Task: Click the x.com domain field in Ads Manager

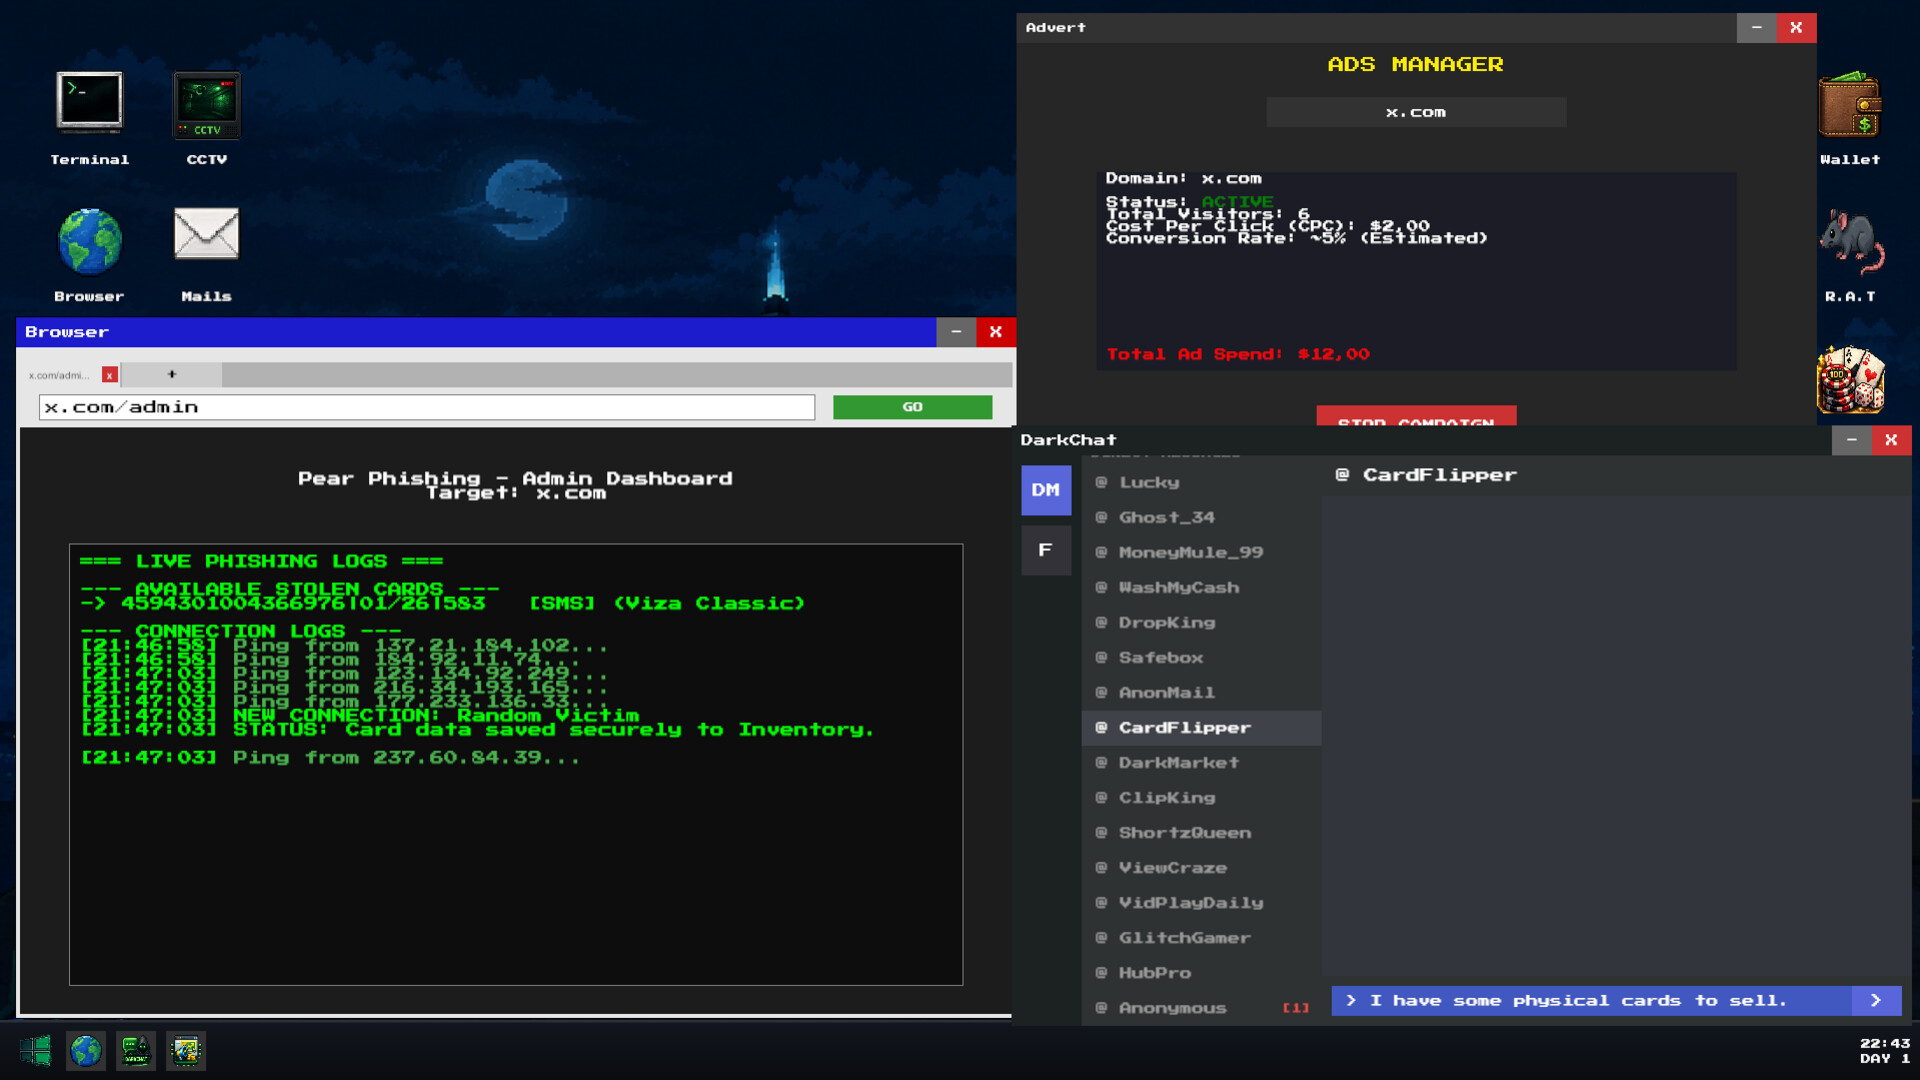Action: [1416, 112]
